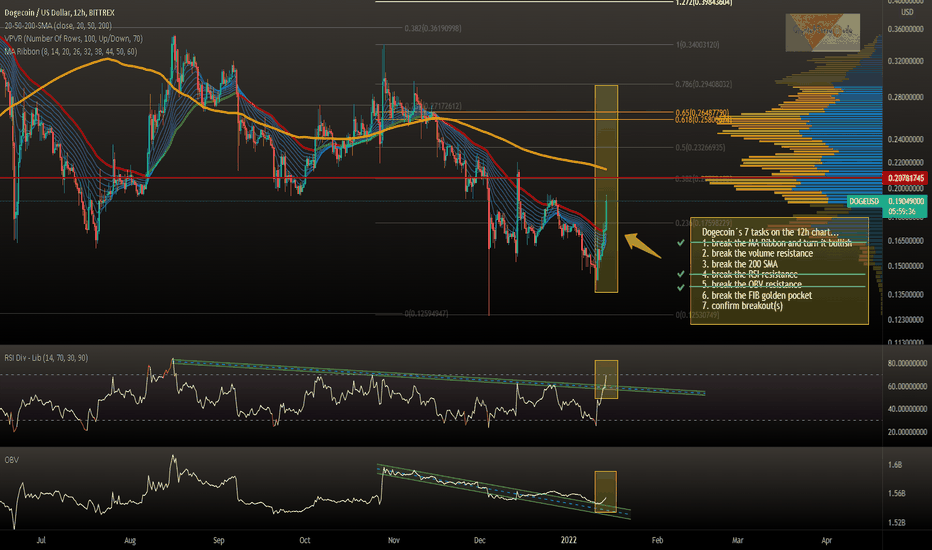Select the RSI Div - Lib indicator legend

[46, 358]
